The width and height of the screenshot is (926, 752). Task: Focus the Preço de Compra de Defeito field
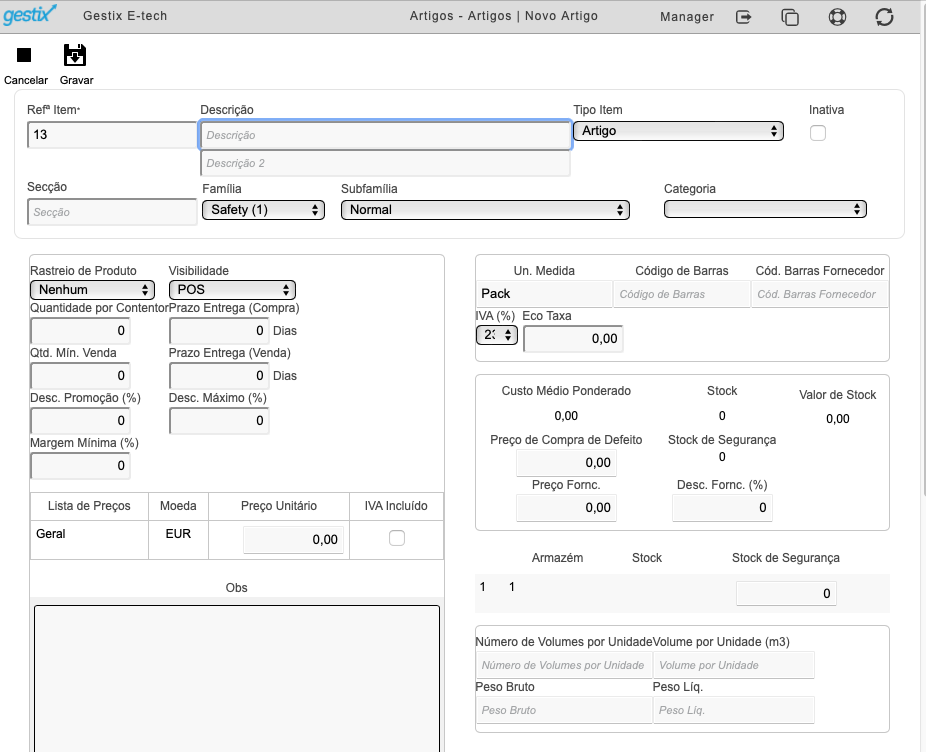pyautogui.click(x=566, y=463)
